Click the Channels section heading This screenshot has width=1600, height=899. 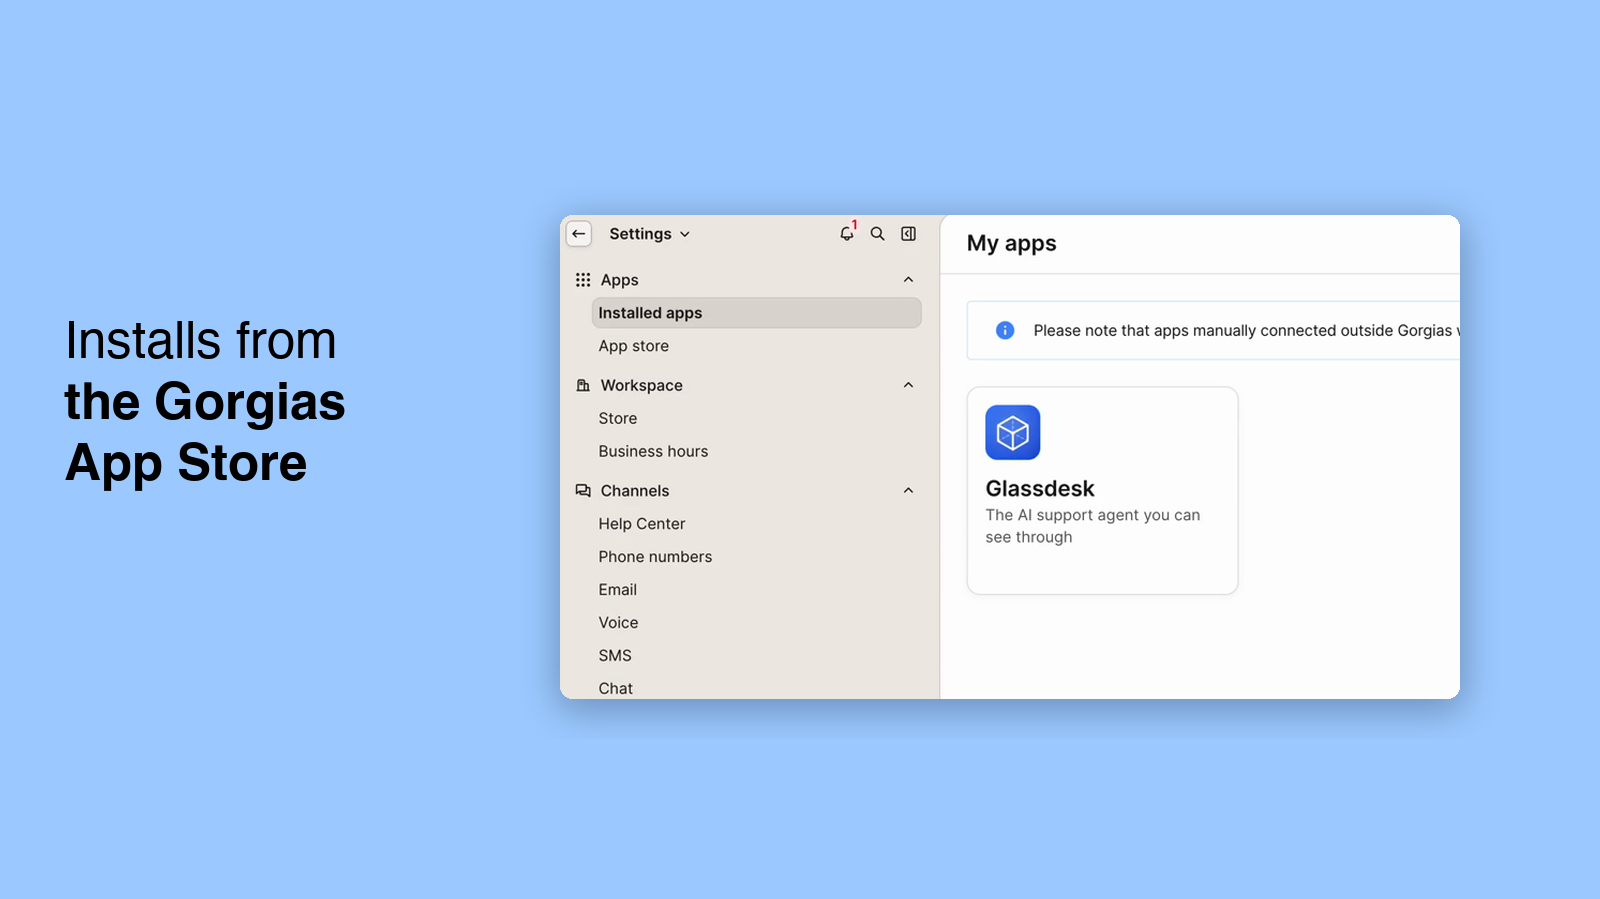click(635, 491)
